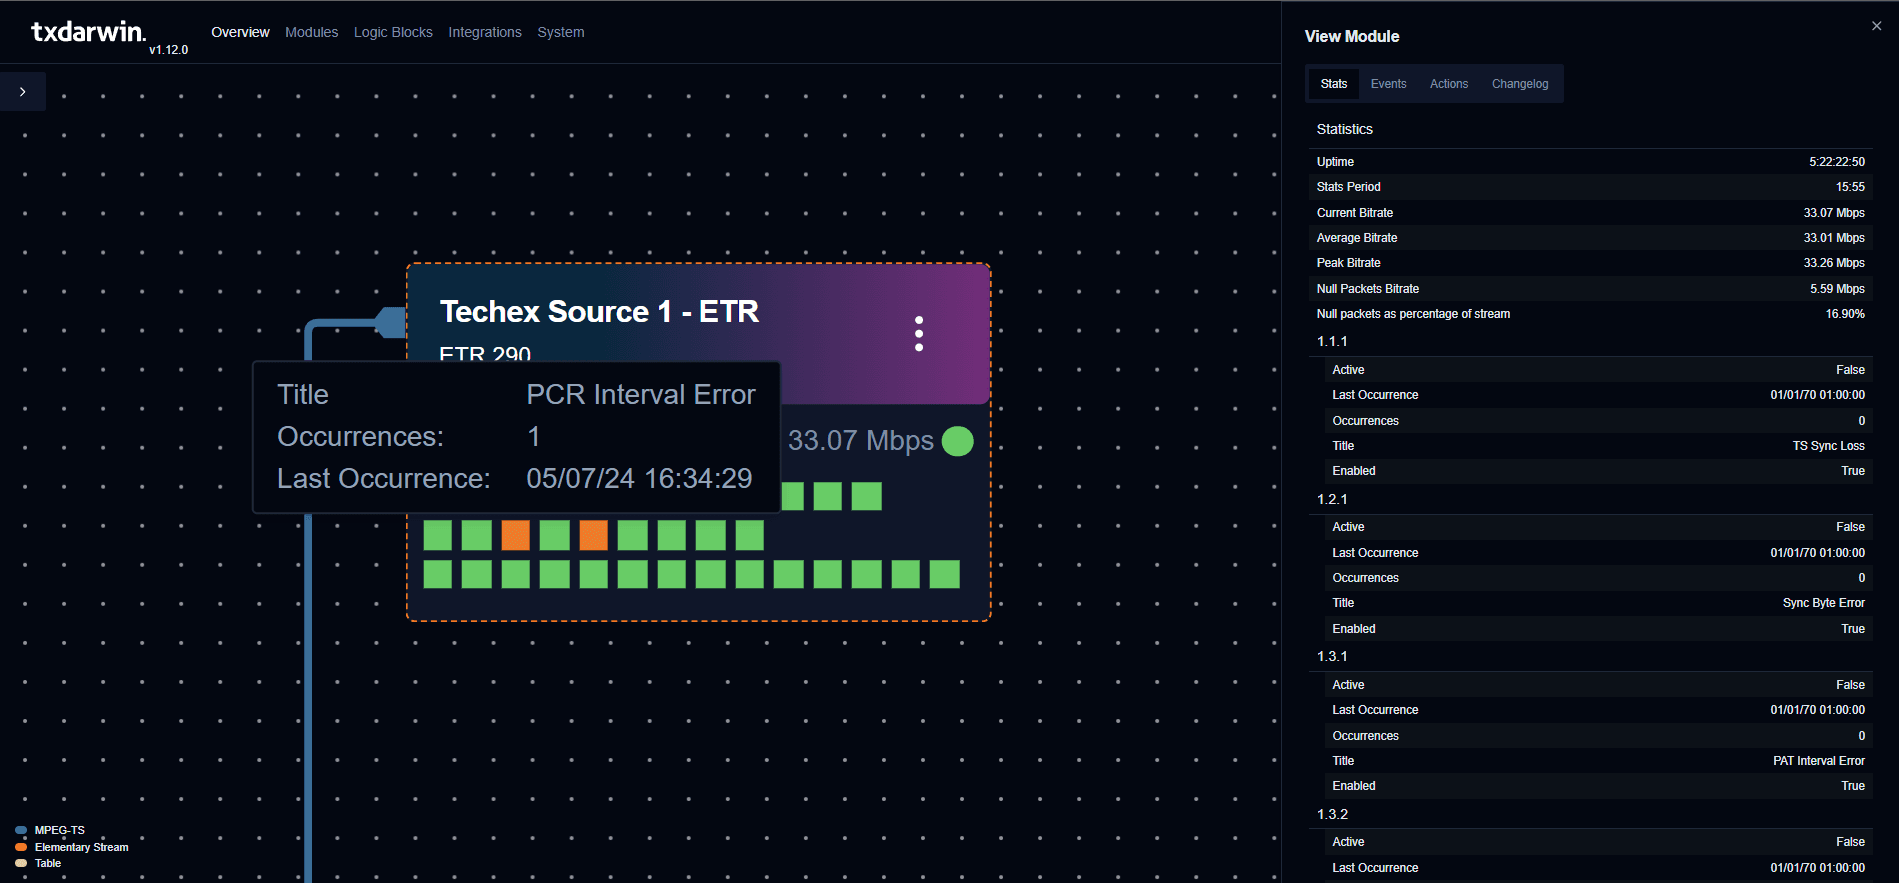Expand the left sidebar with the chevron
The width and height of the screenshot is (1899, 883).
point(22,92)
